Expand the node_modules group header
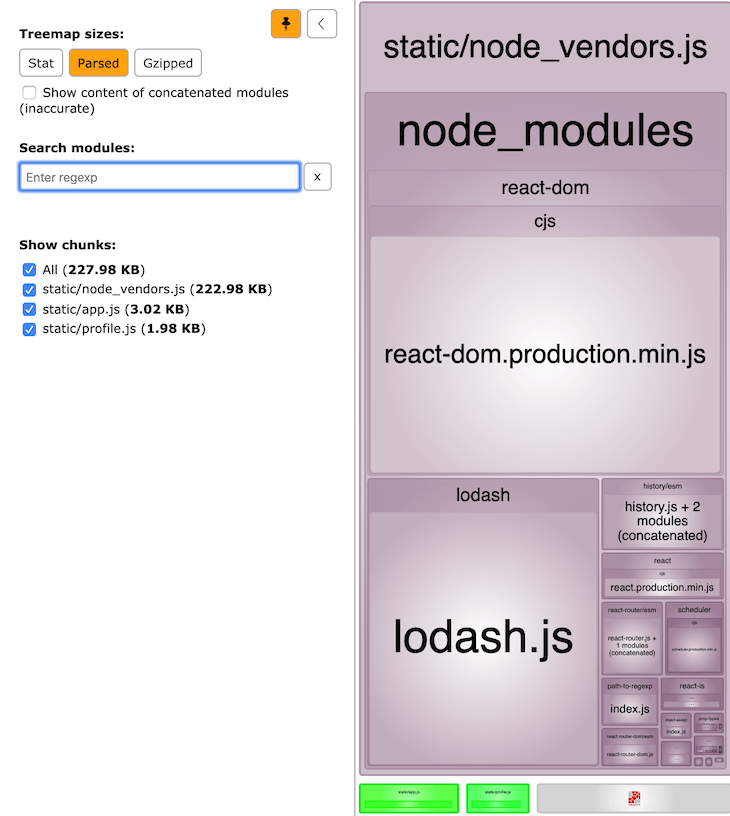 pos(545,131)
